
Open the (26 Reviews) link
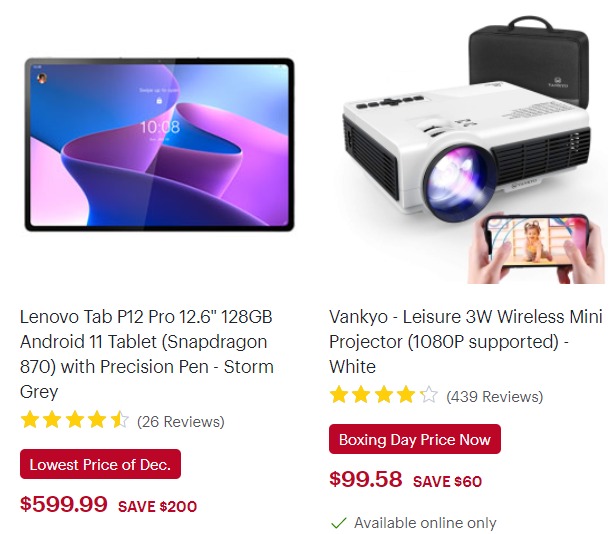point(181,422)
